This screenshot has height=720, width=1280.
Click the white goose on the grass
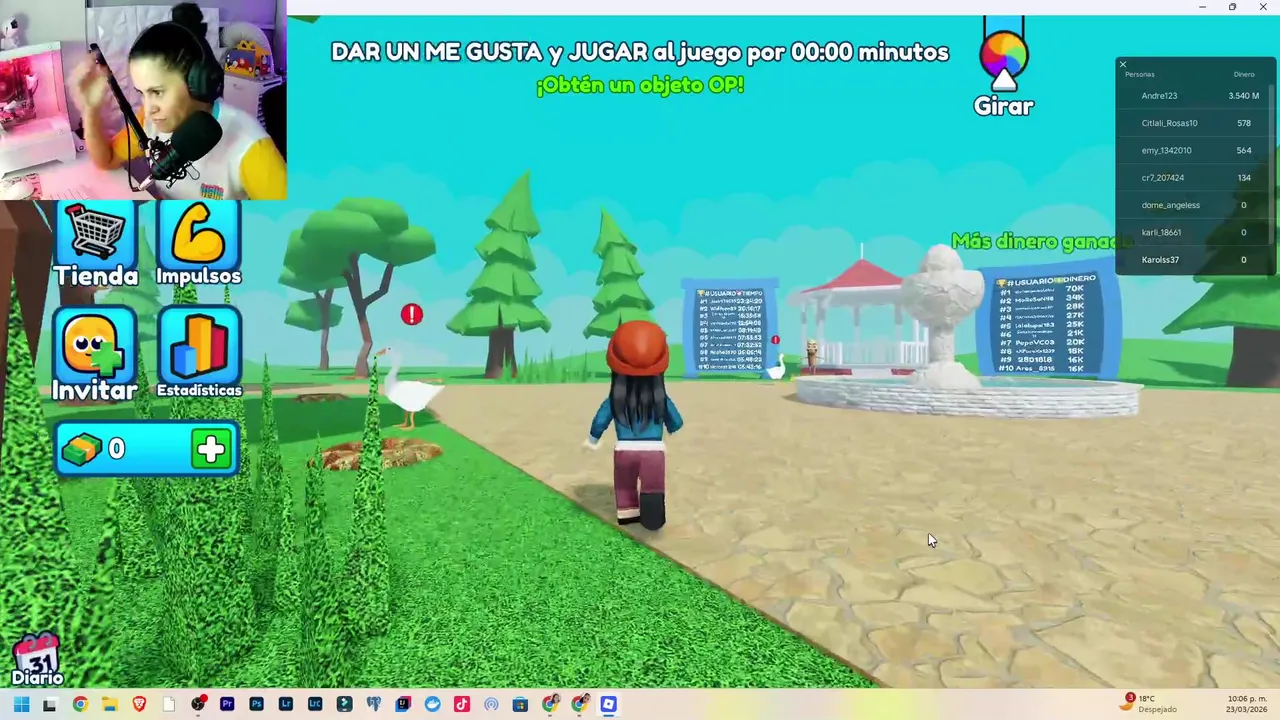coord(406,389)
